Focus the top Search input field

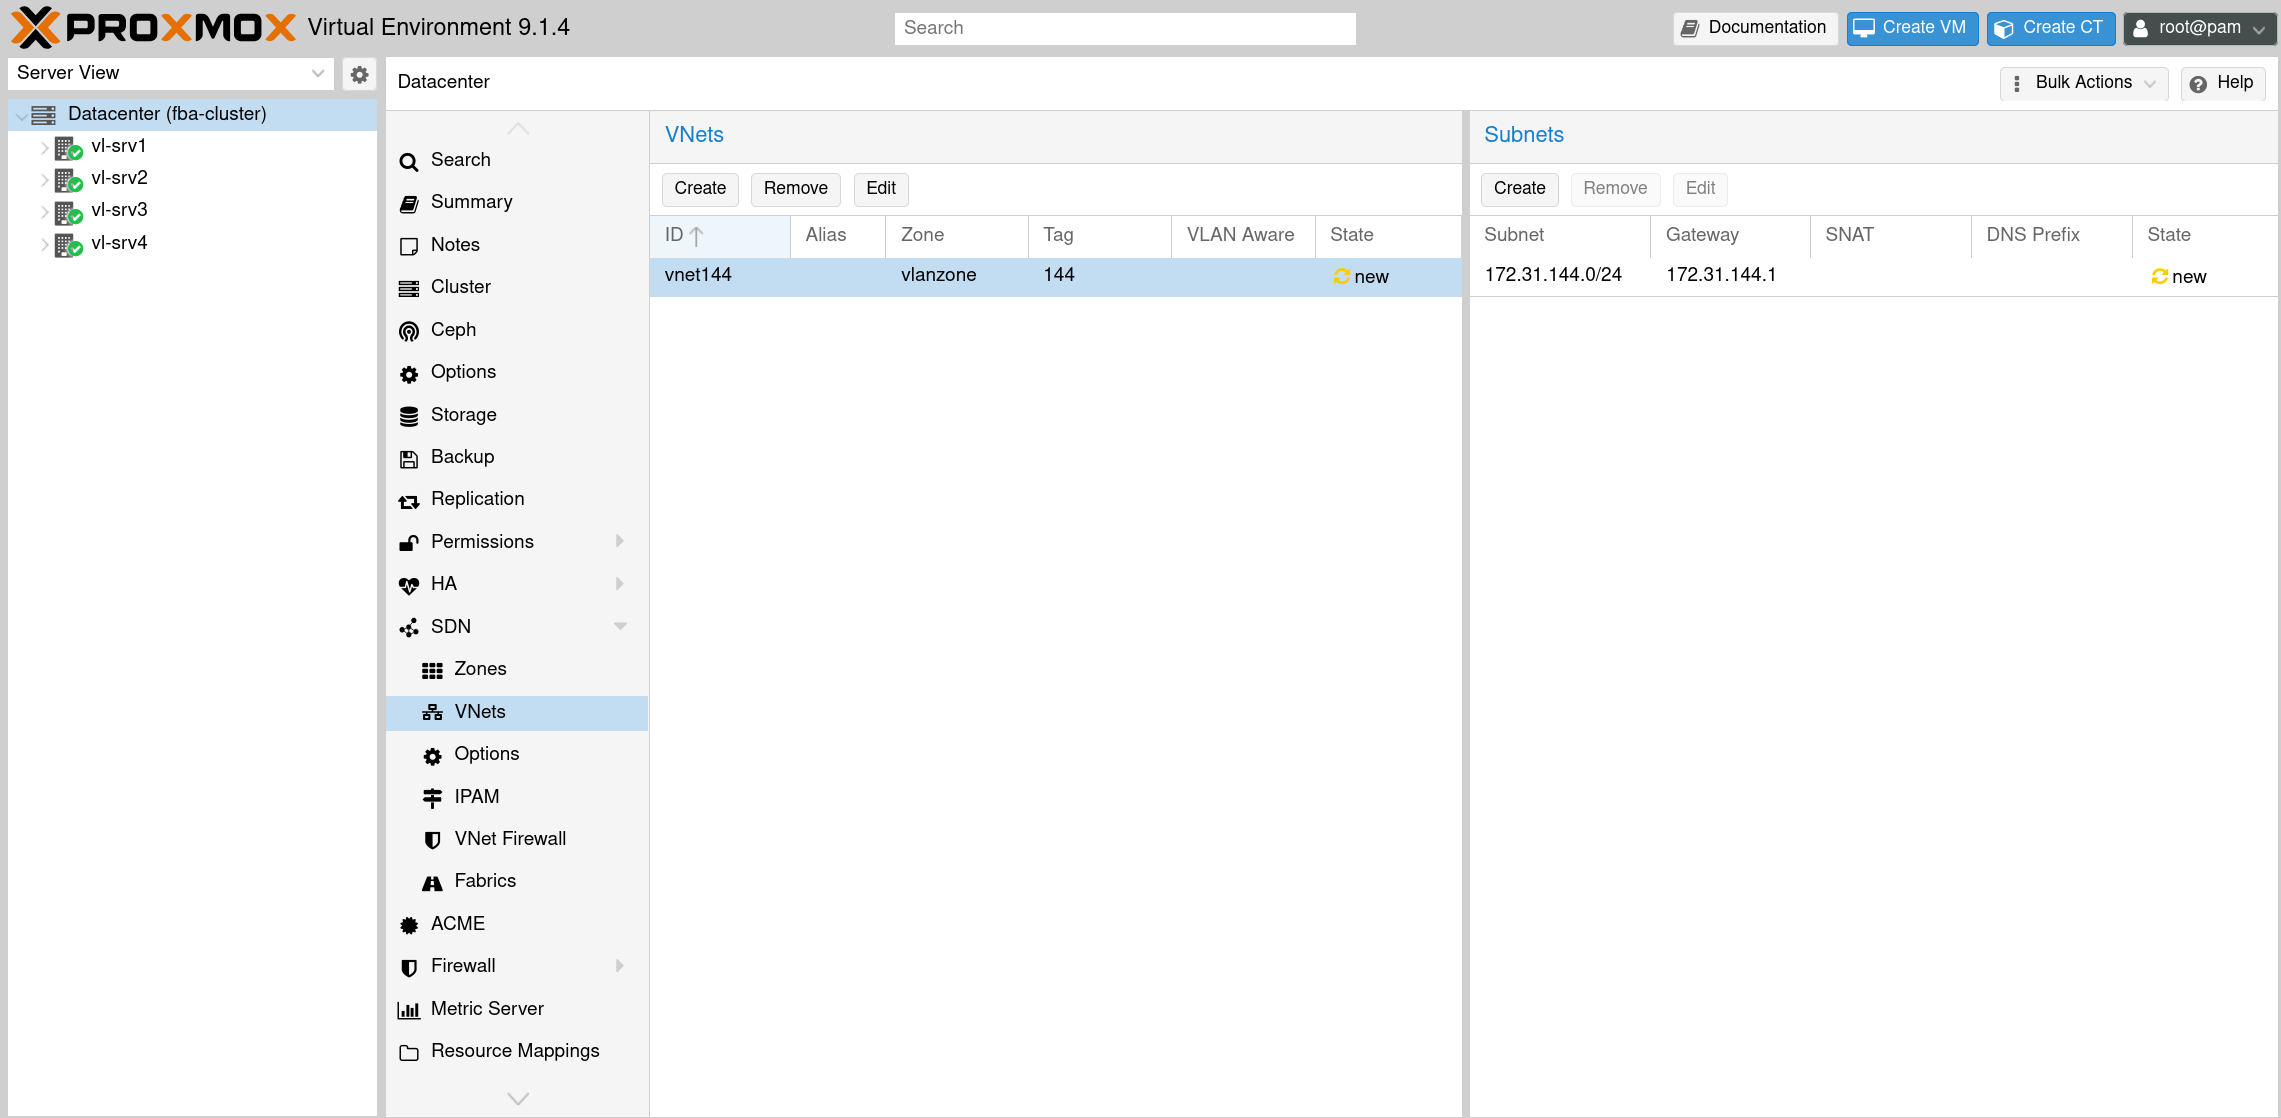pyautogui.click(x=1125, y=28)
